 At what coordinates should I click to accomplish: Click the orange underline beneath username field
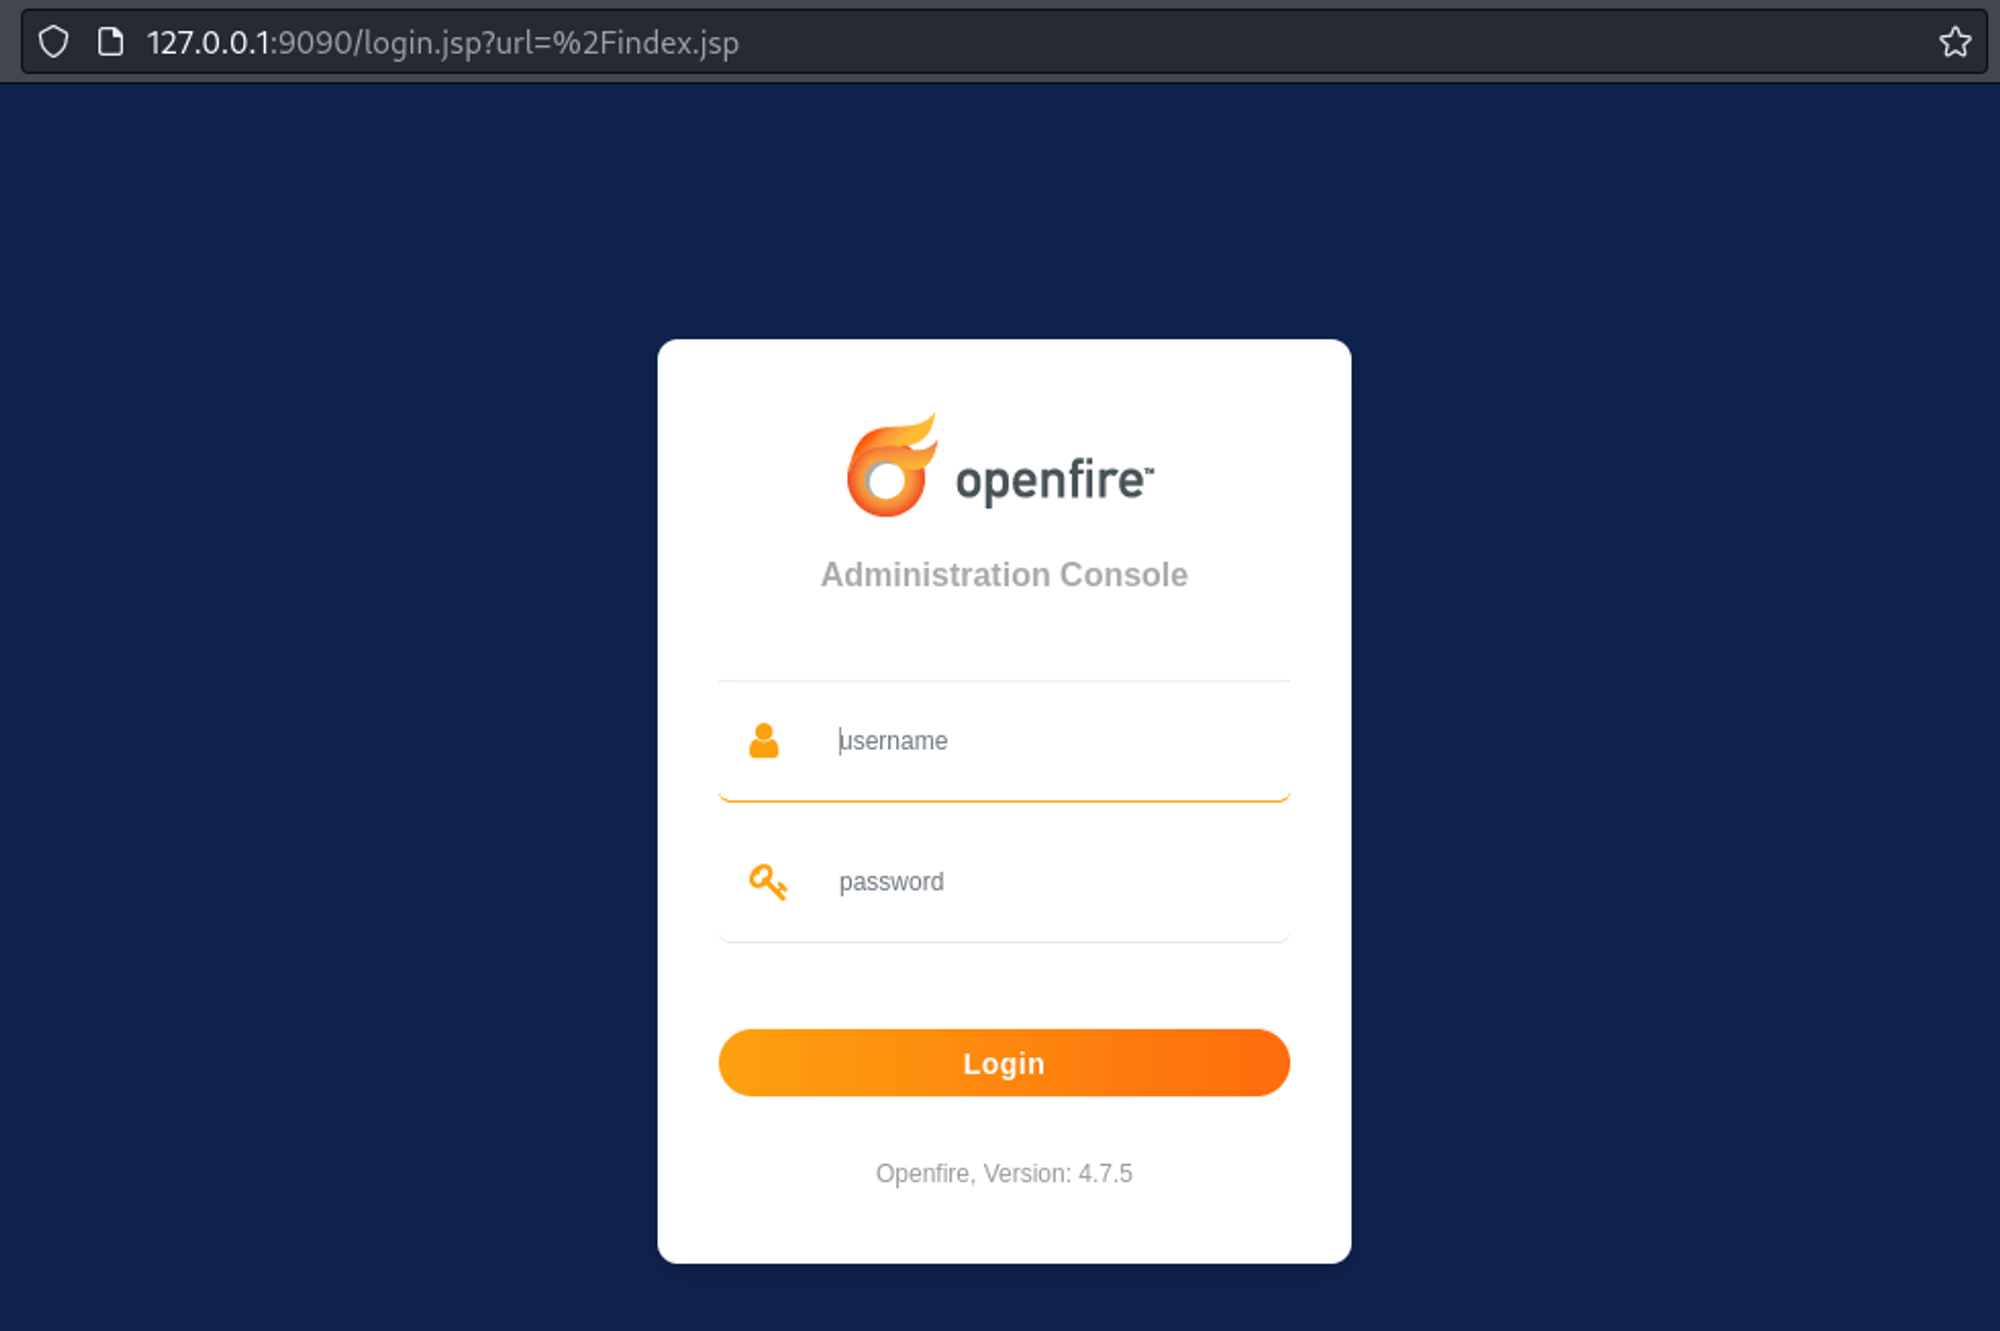1004,800
